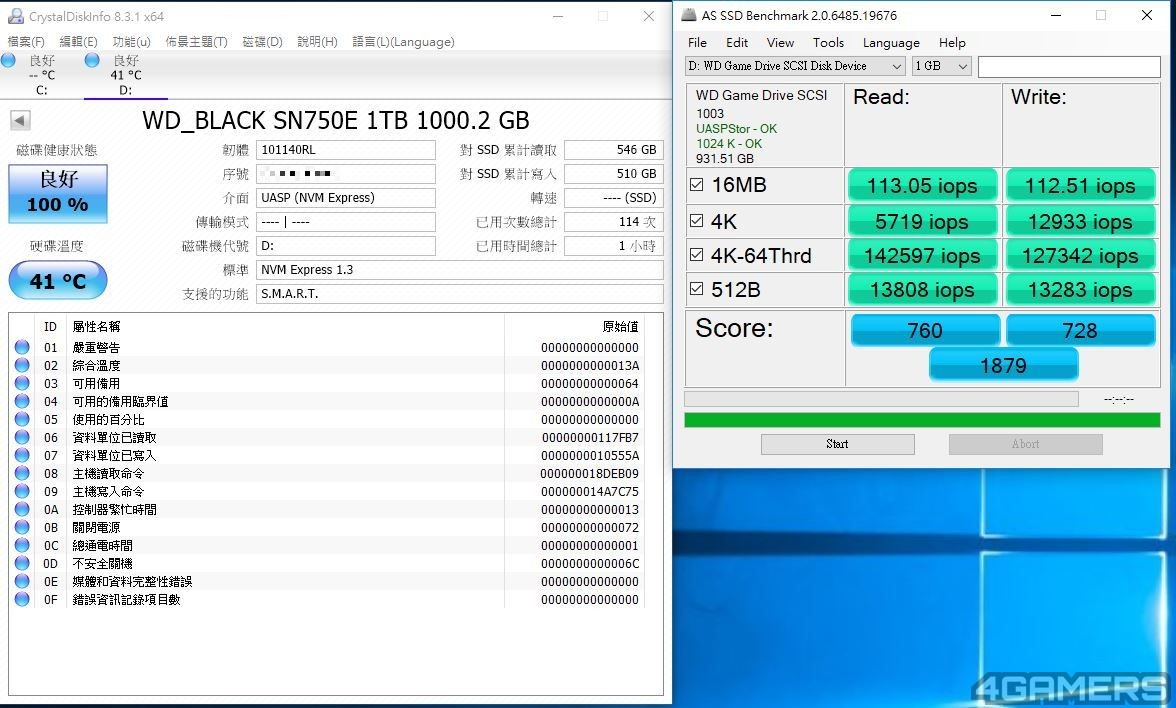Open the 1 GB test size dropdown
Viewport: 1176px width, 708px height.
click(x=941, y=66)
